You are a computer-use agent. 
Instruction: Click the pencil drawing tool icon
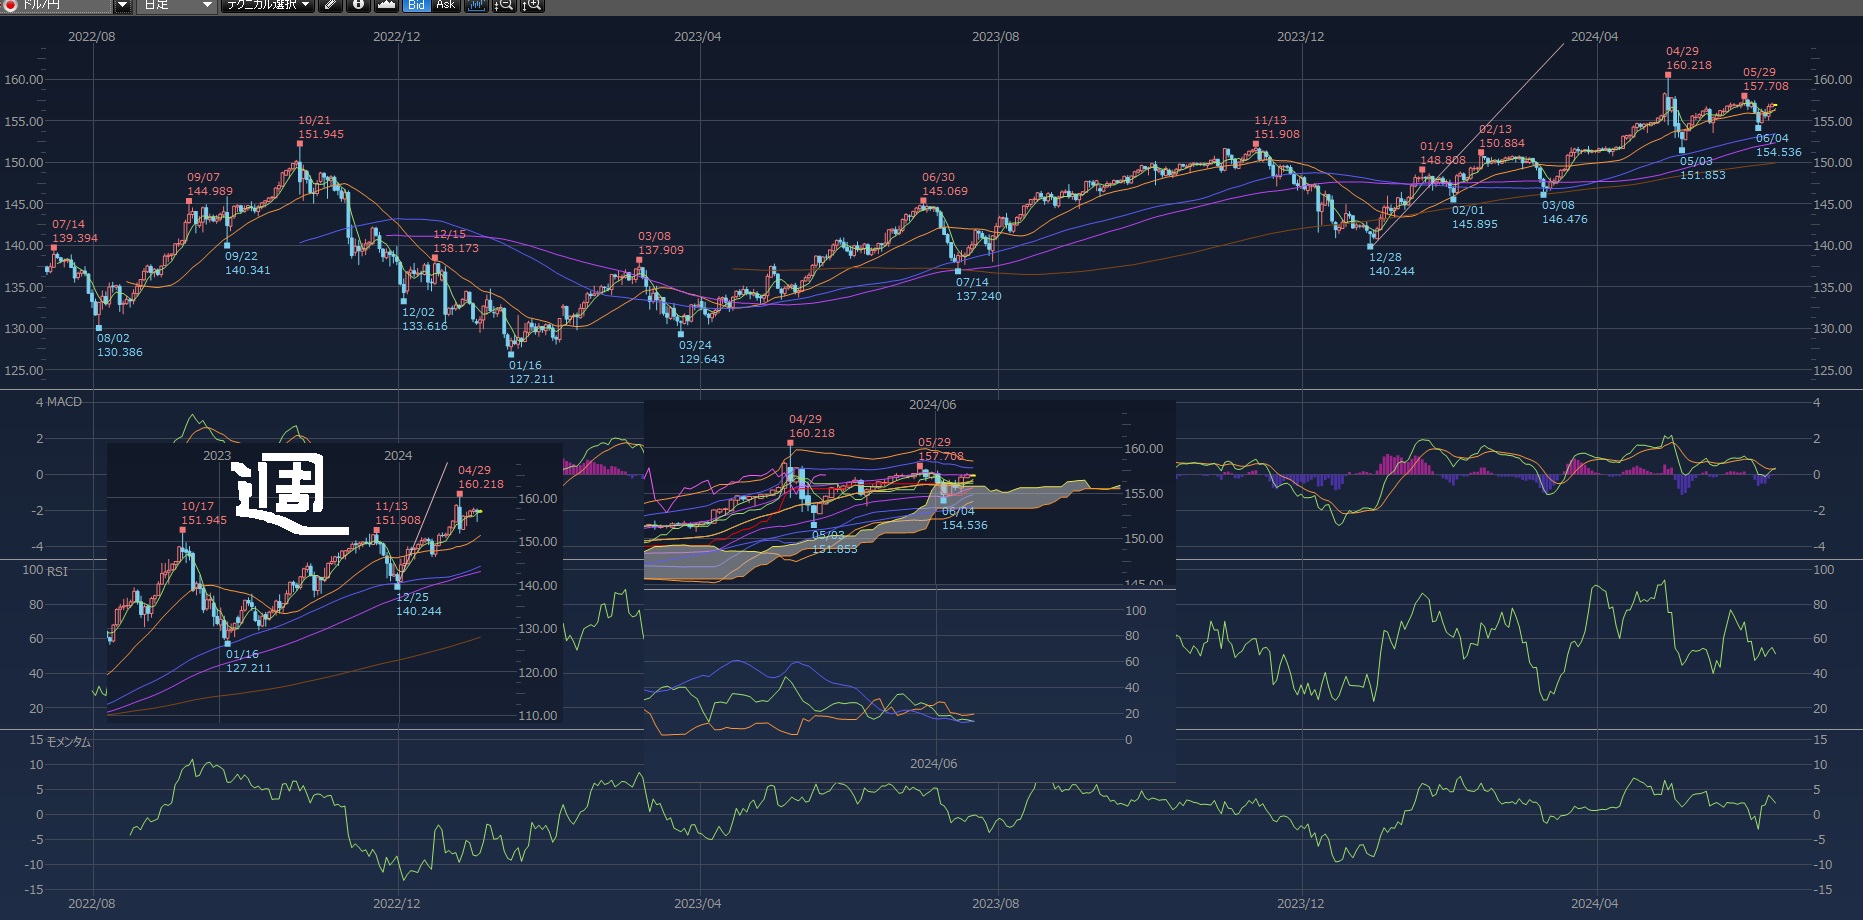point(331,5)
